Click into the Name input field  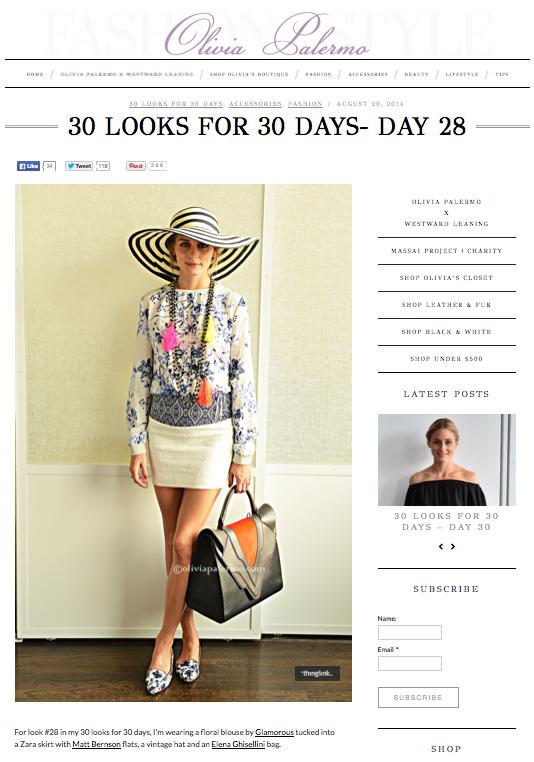coord(410,632)
